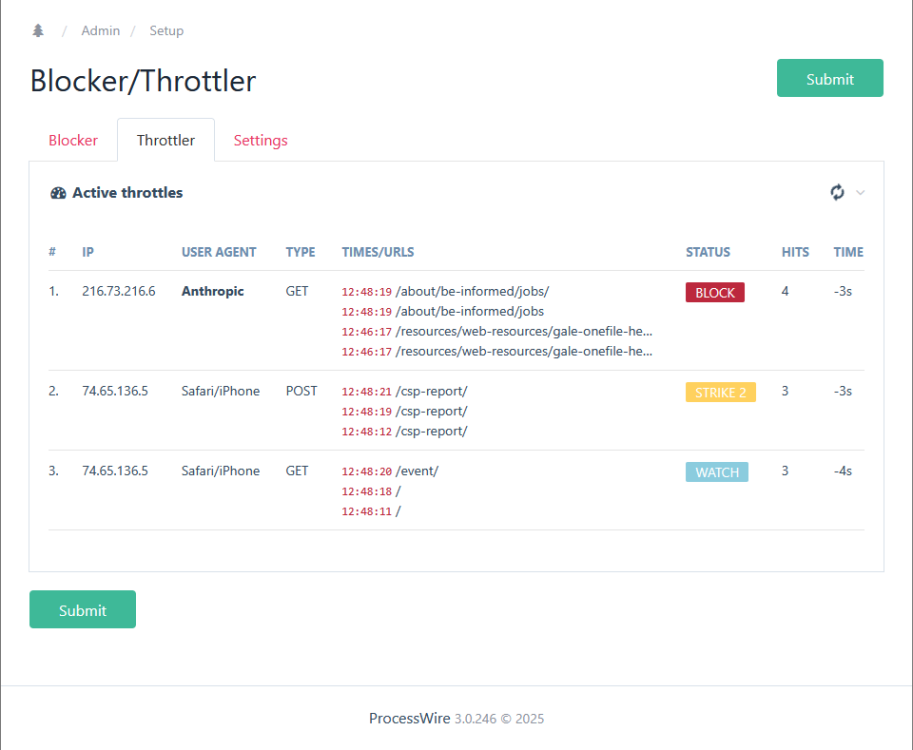The height and width of the screenshot is (750, 913).
Task: Open the Settings tab
Action: click(260, 140)
